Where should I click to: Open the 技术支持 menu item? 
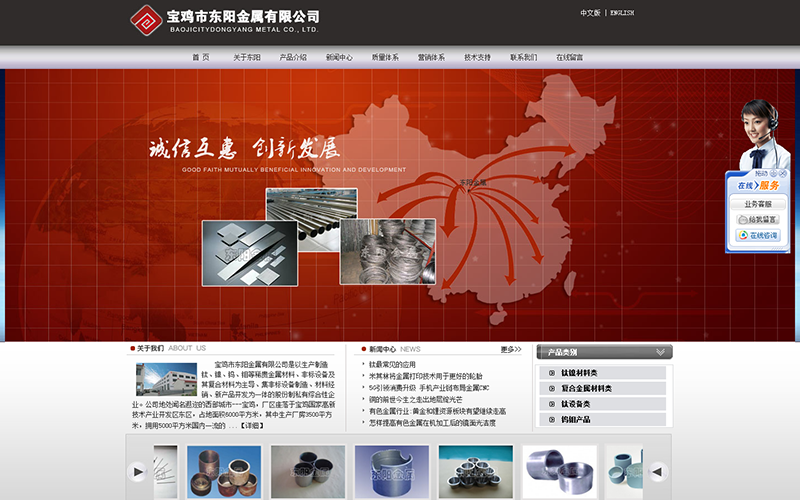tap(478, 57)
